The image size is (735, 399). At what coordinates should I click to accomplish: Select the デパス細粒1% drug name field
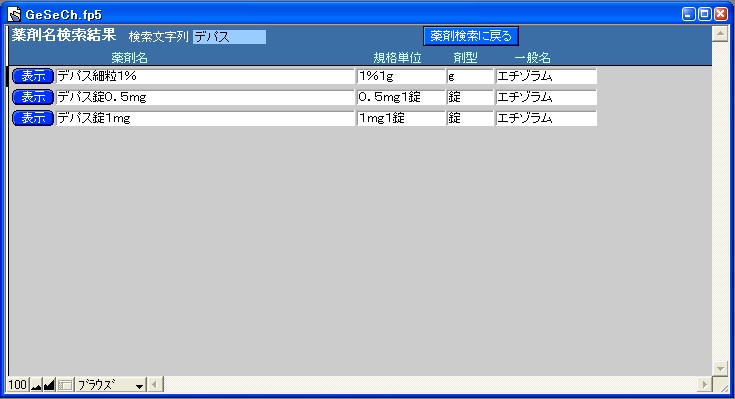tap(205, 76)
